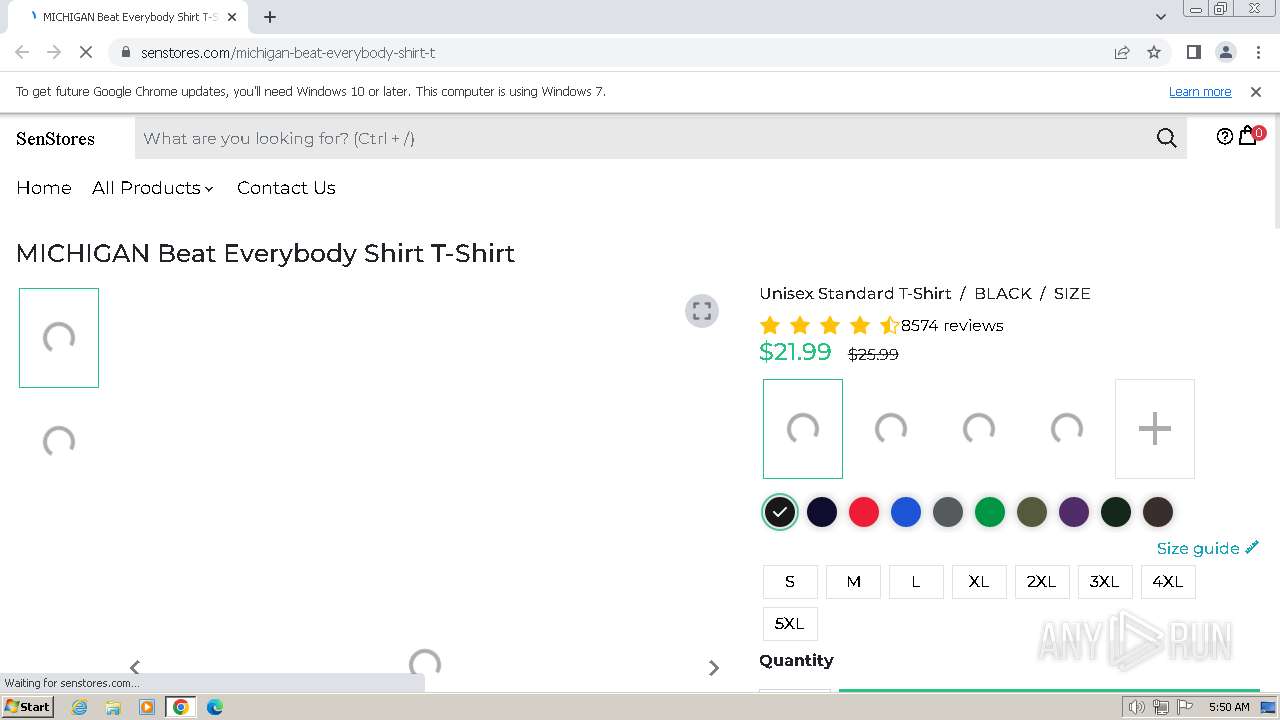
Task: Open File Explorer from taskbar
Action: (113, 707)
